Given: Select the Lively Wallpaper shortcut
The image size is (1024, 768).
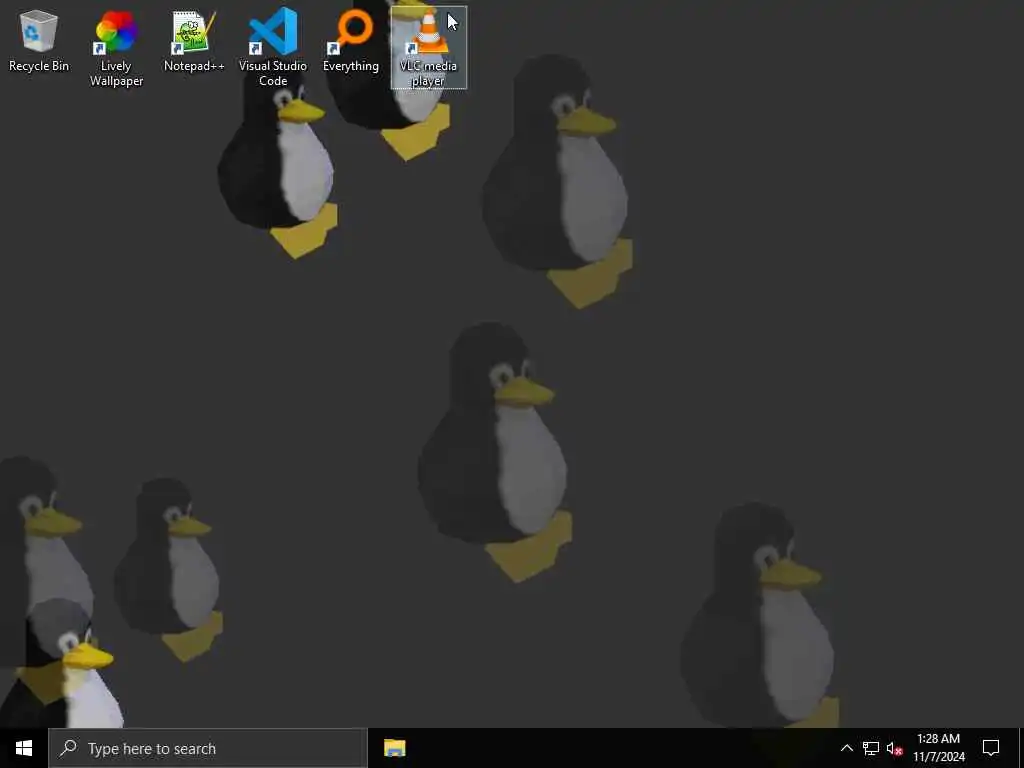Looking at the screenshot, I should (116, 48).
